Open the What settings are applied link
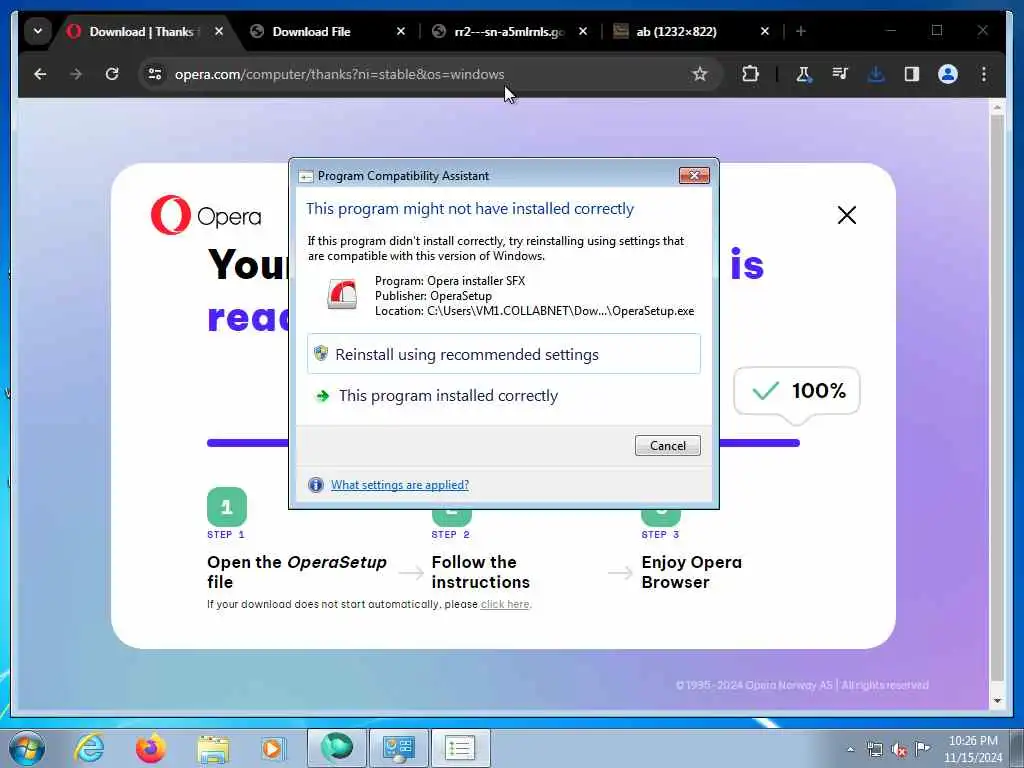The image size is (1024, 768). pyautogui.click(x=400, y=485)
